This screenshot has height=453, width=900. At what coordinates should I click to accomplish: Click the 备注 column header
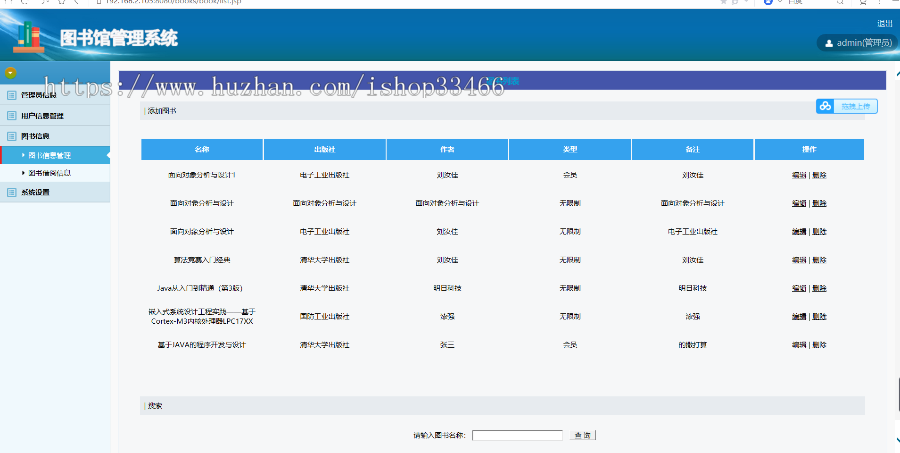(x=692, y=149)
